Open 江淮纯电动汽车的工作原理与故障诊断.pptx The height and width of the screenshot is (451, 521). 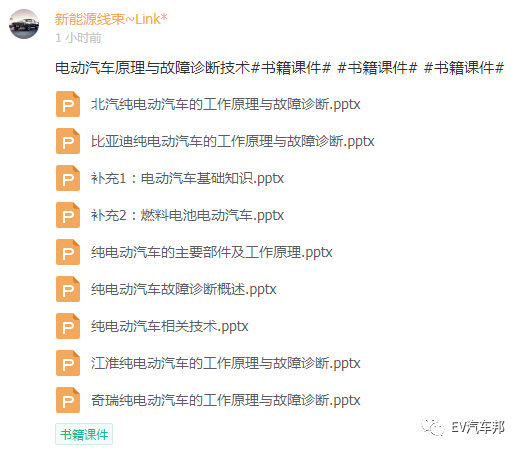pyautogui.click(x=226, y=363)
